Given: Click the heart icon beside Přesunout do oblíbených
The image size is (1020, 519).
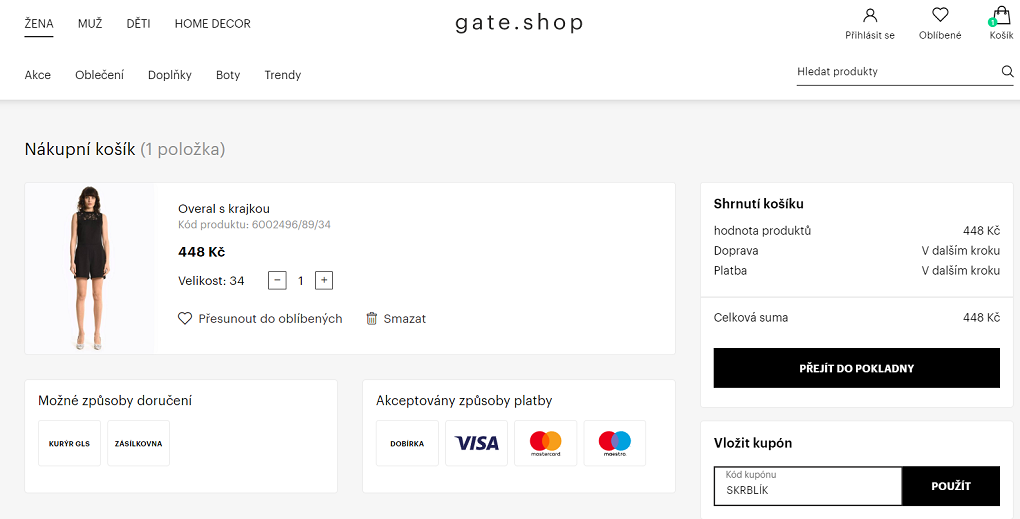Looking at the screenshot, I should click(185, 318).
